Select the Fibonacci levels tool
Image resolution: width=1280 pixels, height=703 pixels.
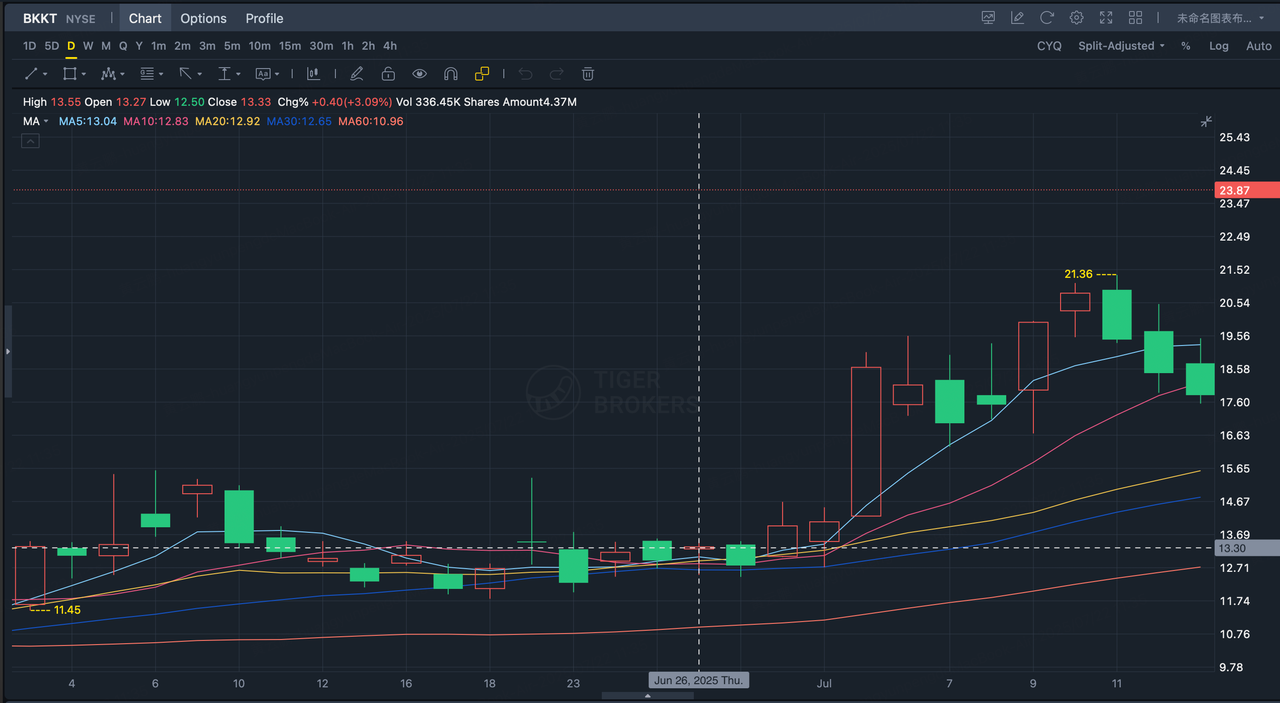[147, 73]
